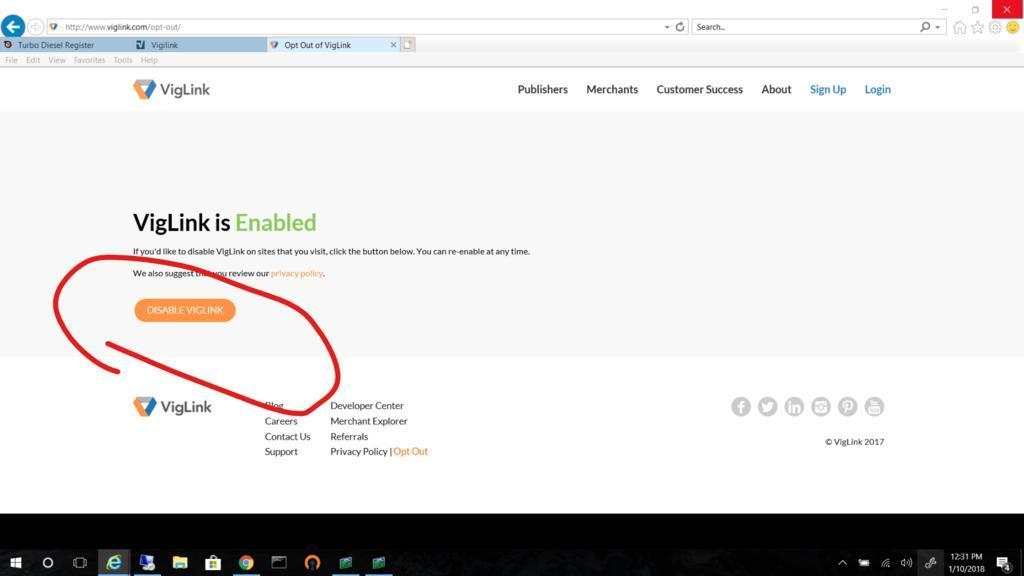The height and width of the screenshot is (576, 1024).
Task: Click the smiley feedback icon
Action: click(1012, 27)
